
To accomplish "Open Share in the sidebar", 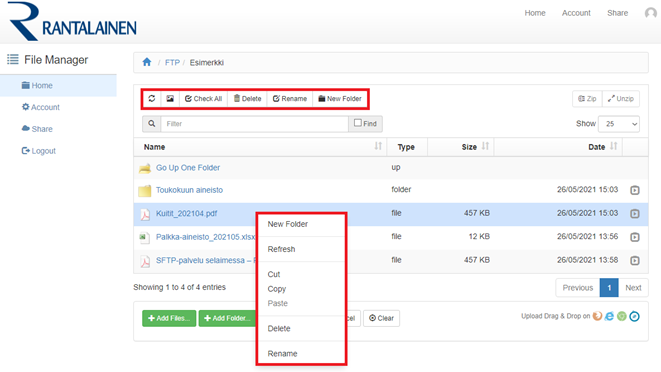I will tap(37, 129).
